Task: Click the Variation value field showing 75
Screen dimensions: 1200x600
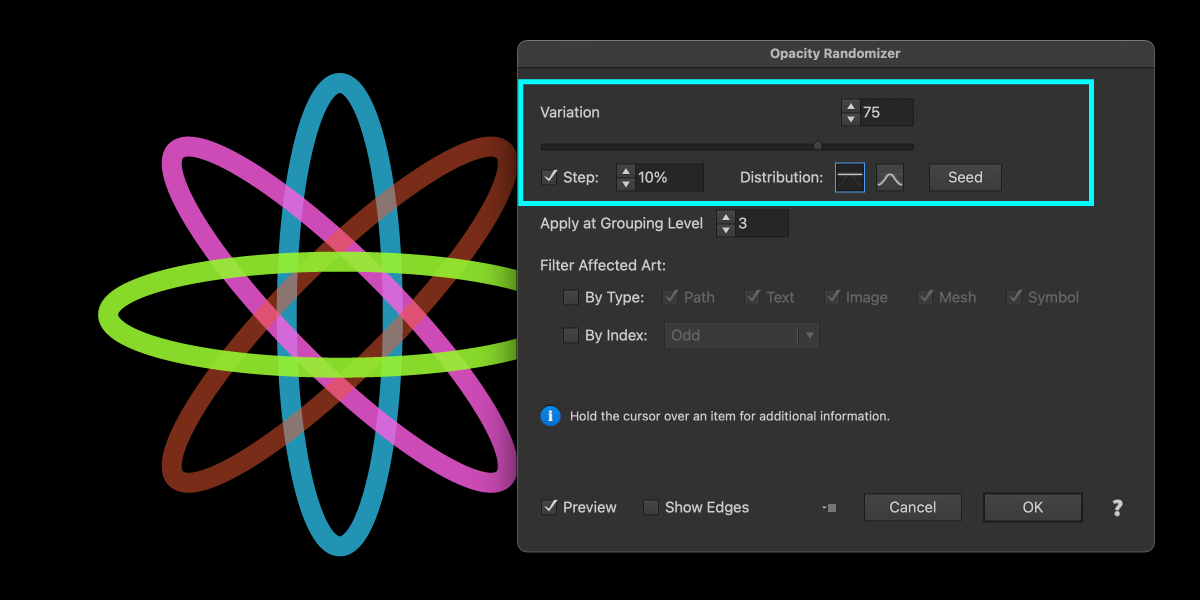Action: 886,112
